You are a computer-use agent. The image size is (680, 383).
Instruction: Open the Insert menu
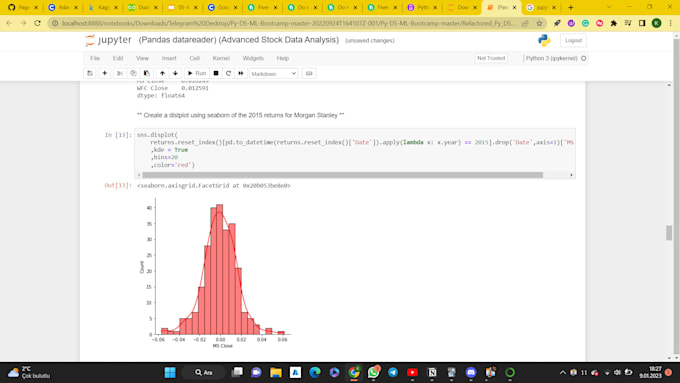click(169, 58)
